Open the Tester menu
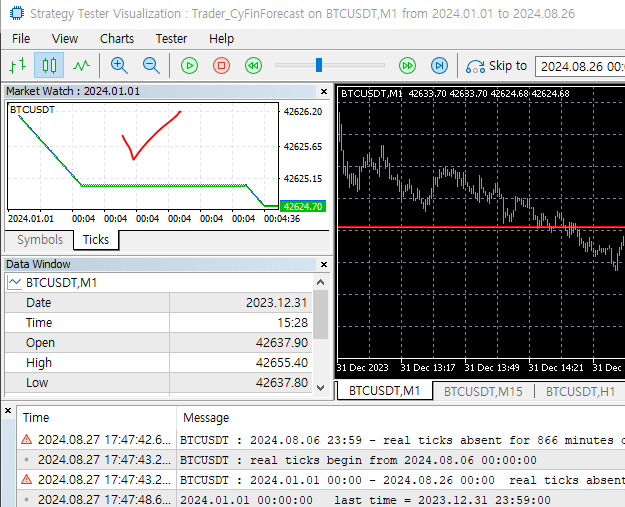625x507 pixels. [171, 39]
